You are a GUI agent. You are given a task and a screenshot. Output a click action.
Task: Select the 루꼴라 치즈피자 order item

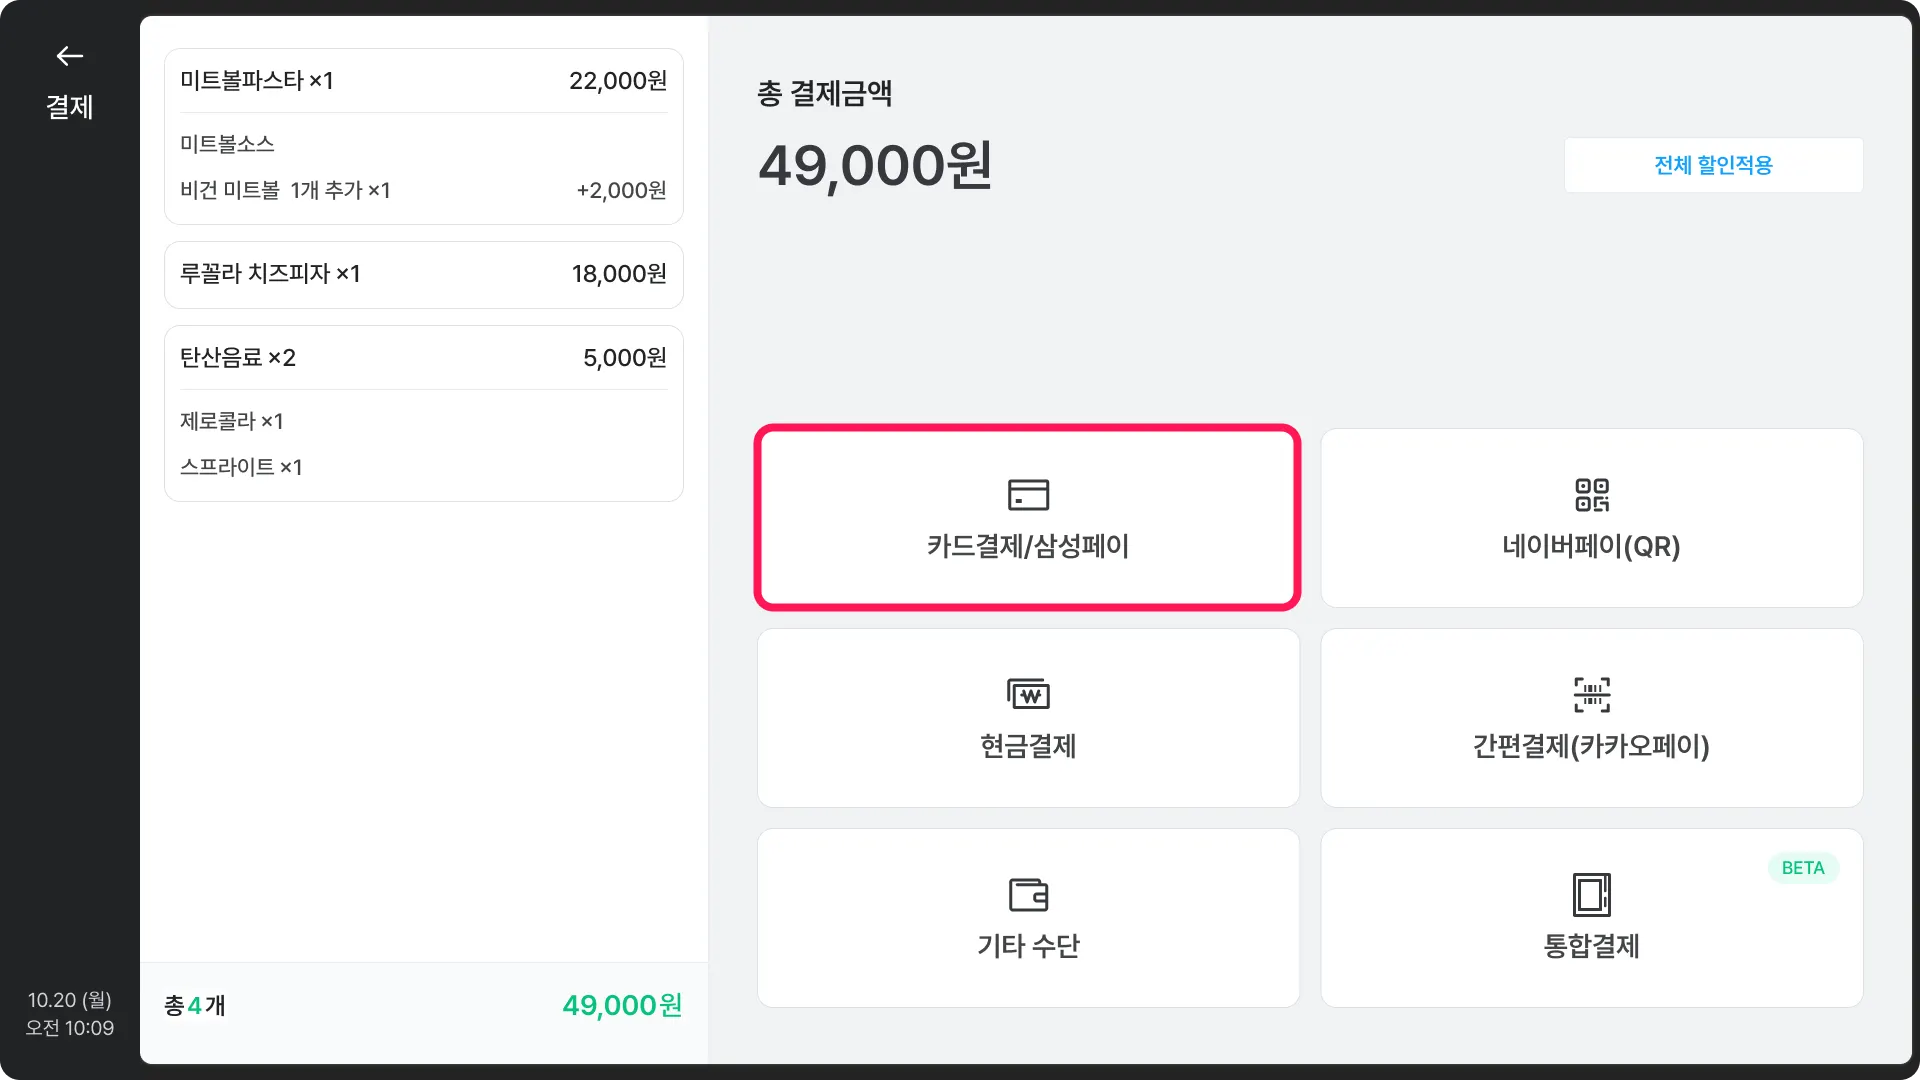click(x=270, y=274)
